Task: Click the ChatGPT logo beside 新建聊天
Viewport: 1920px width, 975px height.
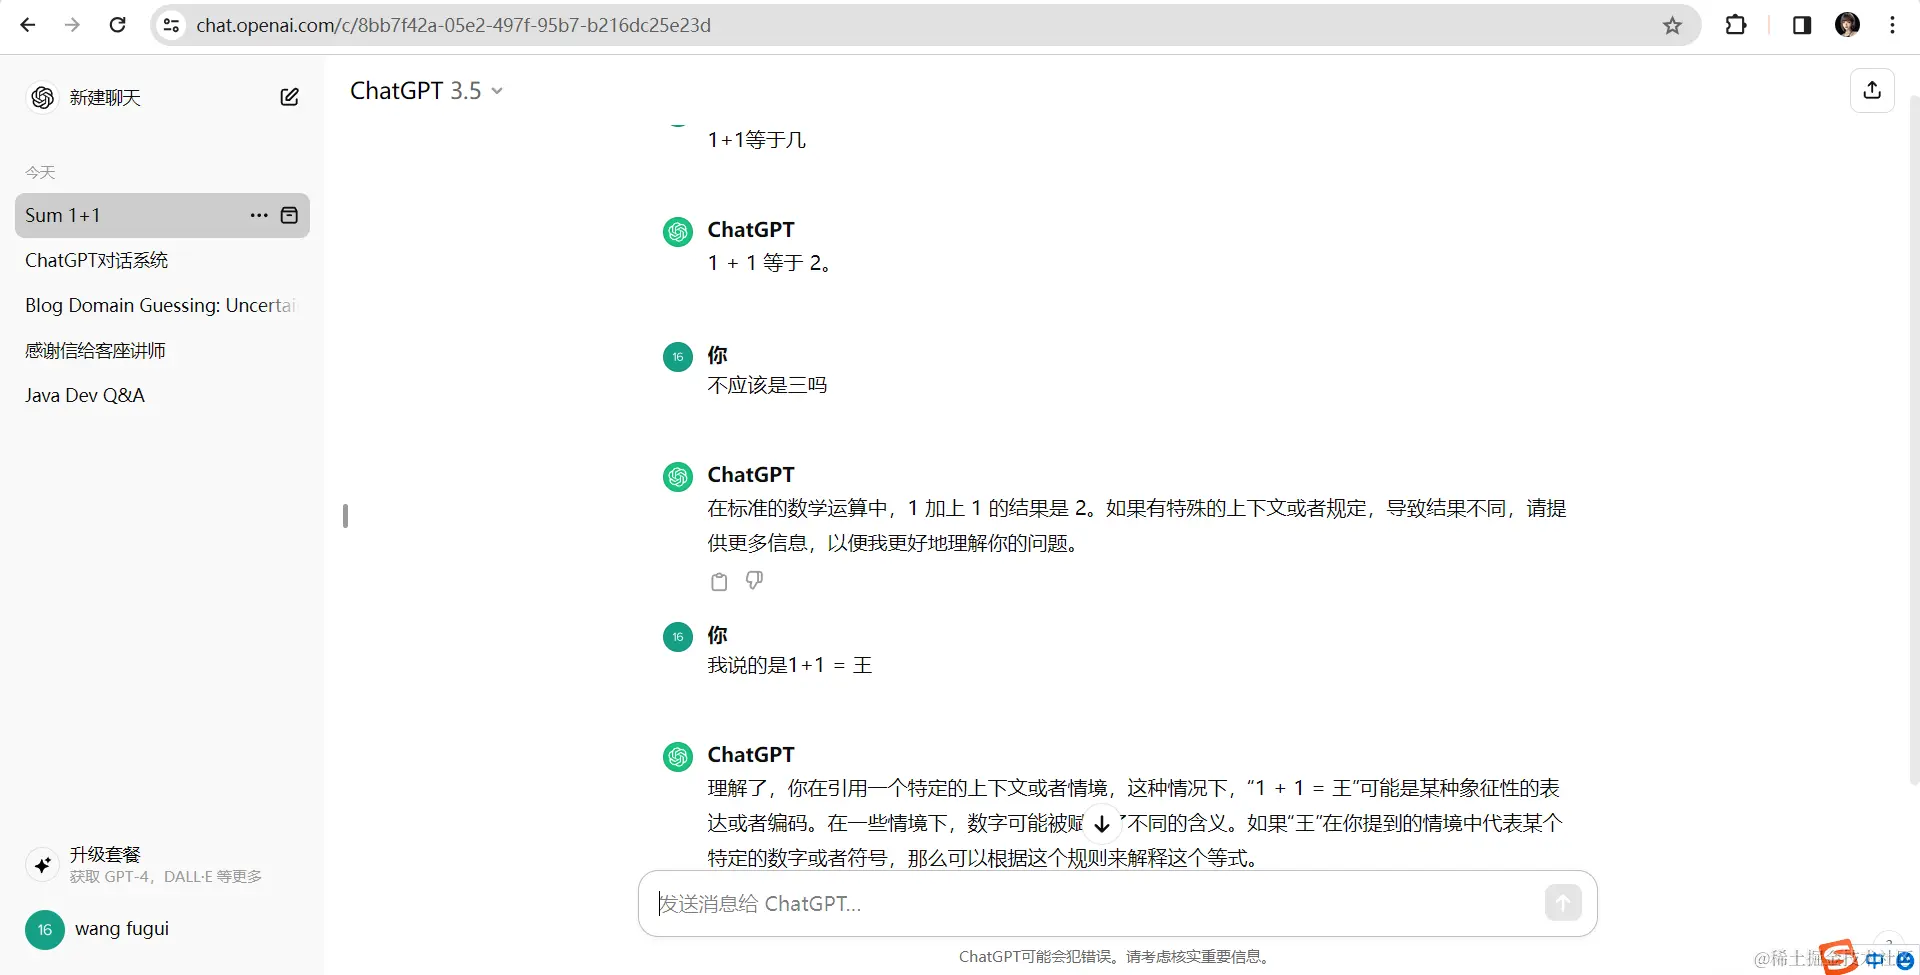Action: (x=42, y=97)
